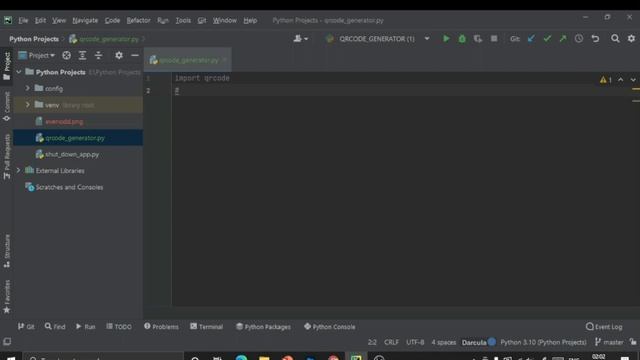Show Git history clock icon
The width and height of the screenshot is (640, 360).
579,39
